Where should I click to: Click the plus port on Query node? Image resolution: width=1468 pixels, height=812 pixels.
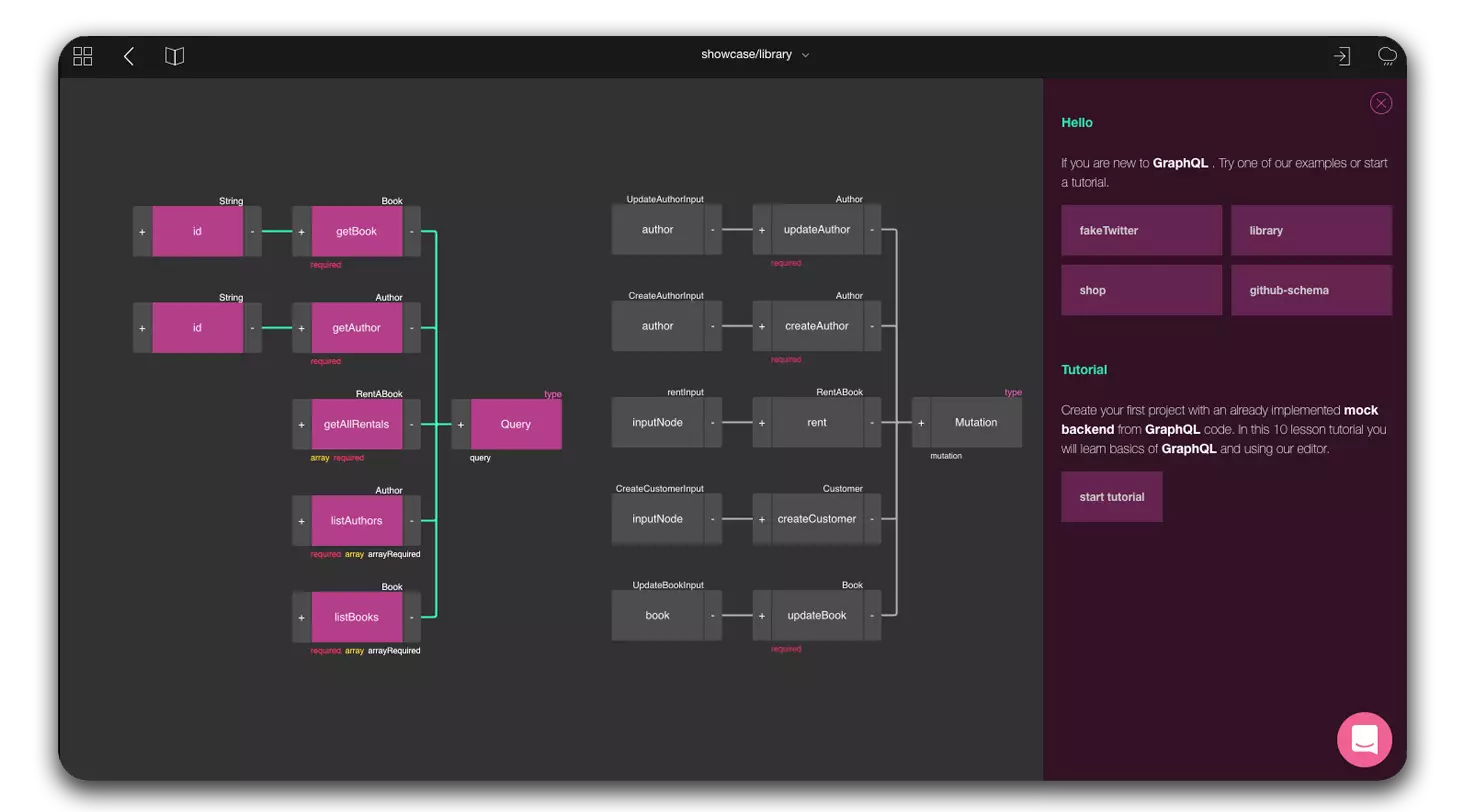click(x=461, y=424)
